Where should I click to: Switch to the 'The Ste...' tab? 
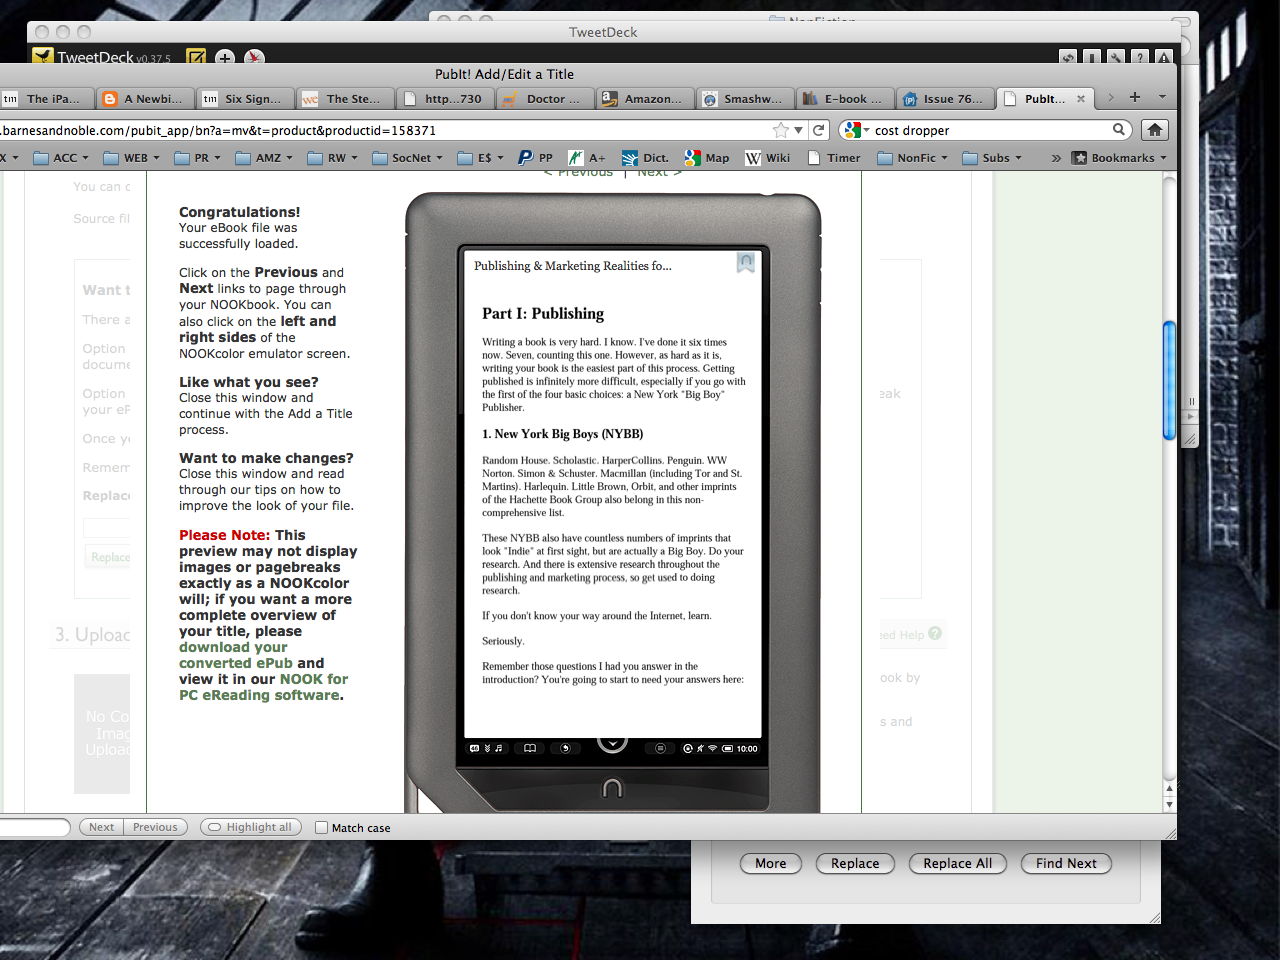[345, 99]
